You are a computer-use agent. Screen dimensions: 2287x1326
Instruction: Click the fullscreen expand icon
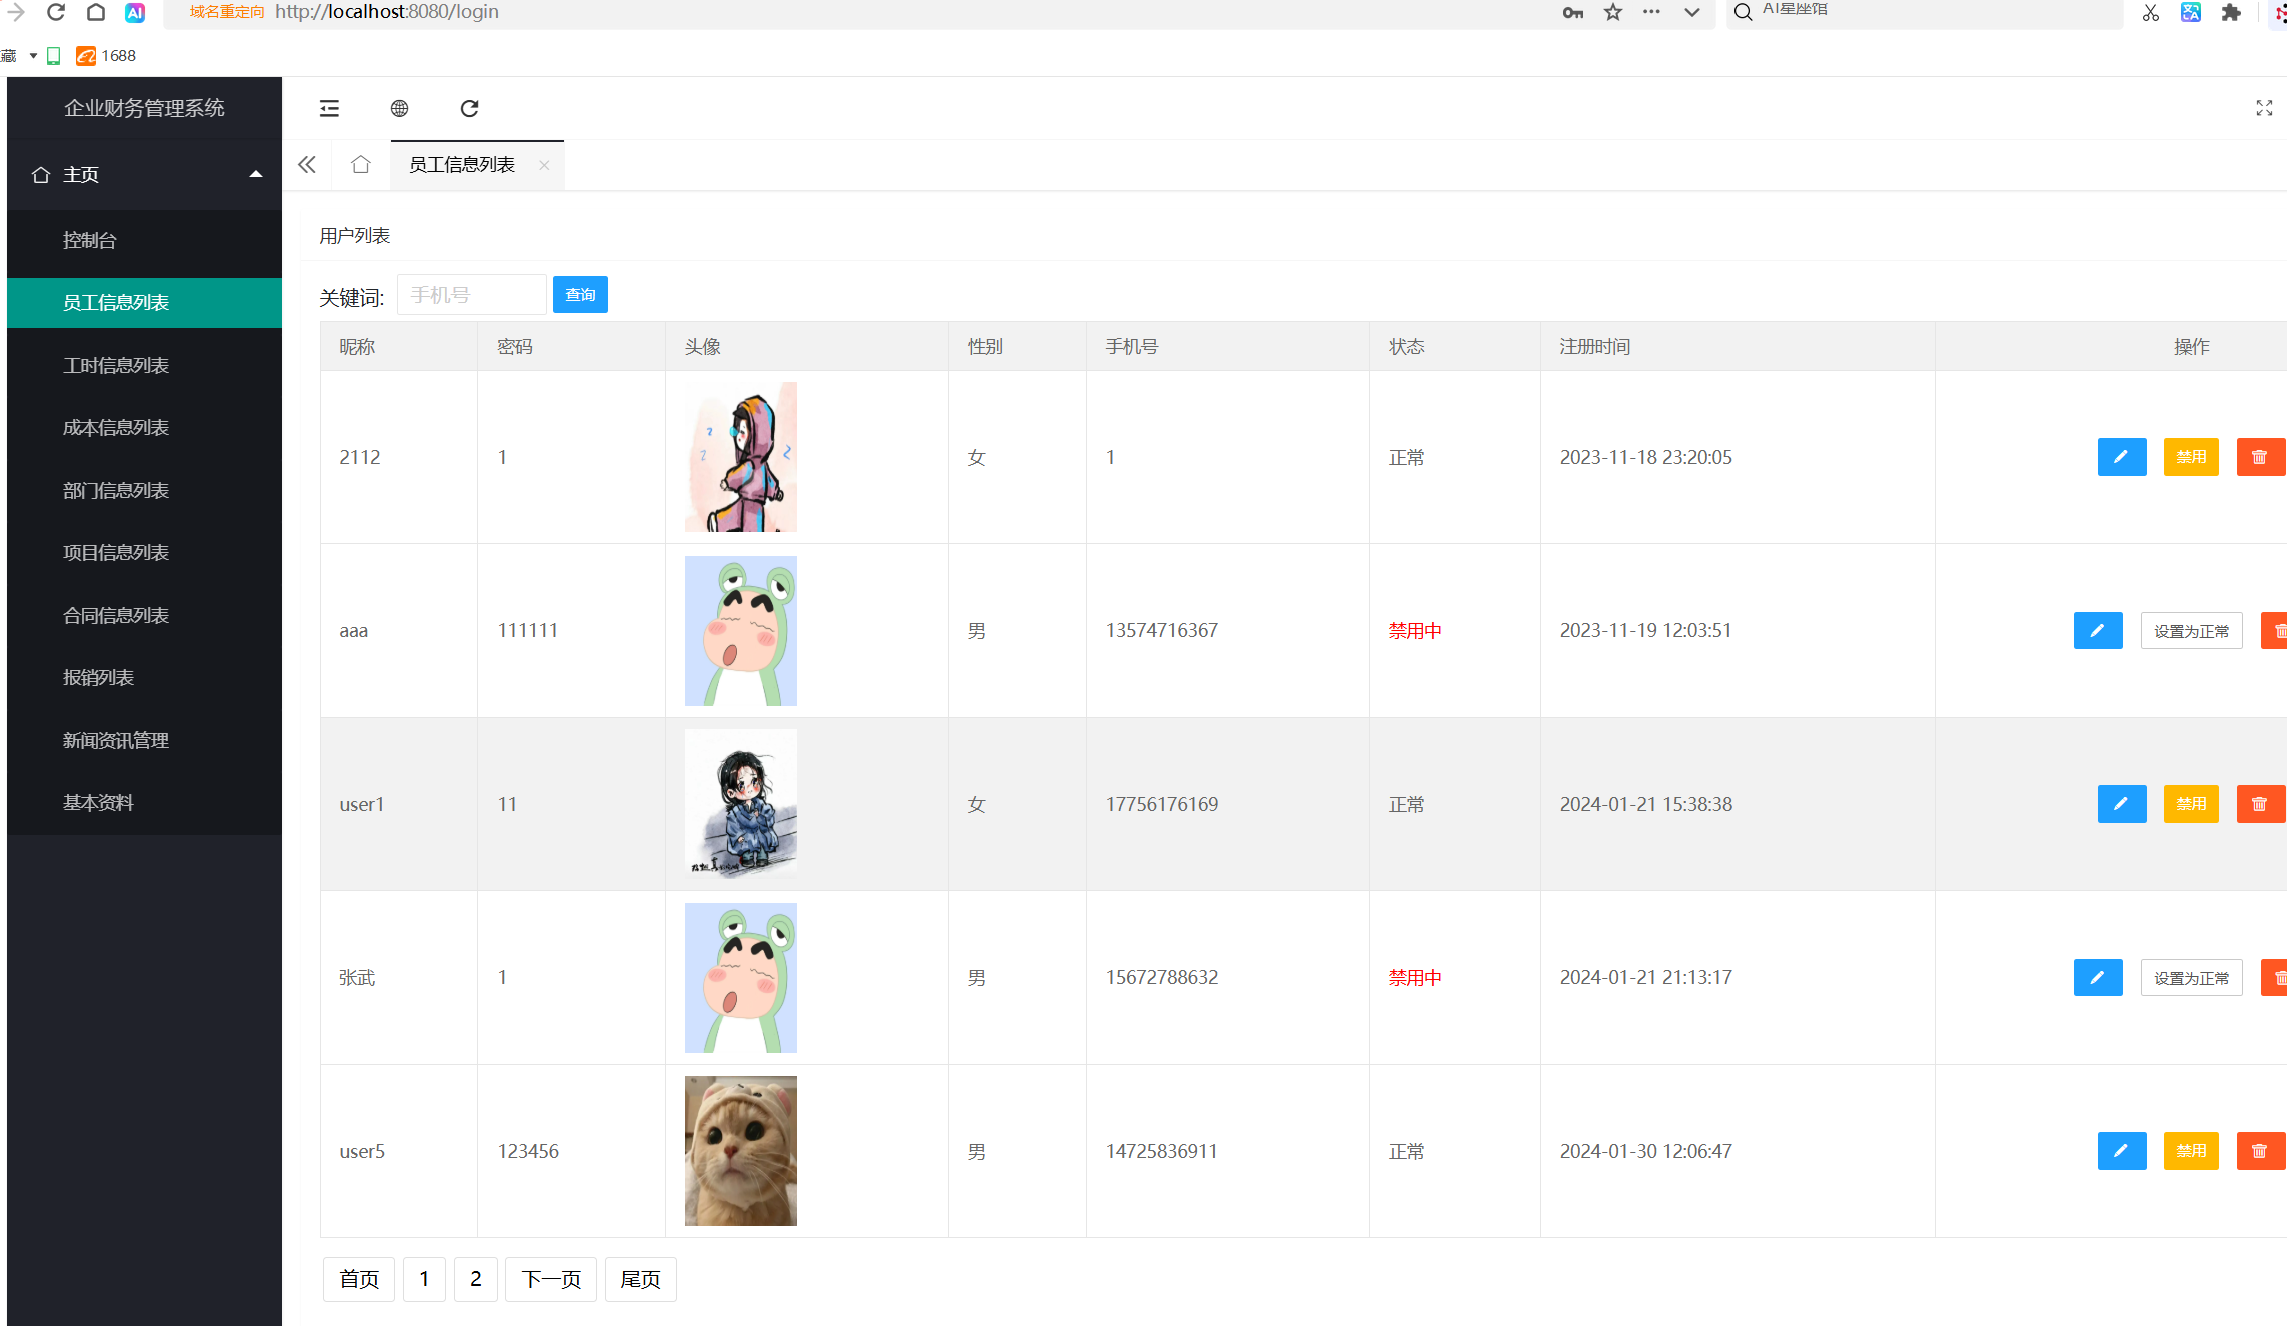point(2264,108)
